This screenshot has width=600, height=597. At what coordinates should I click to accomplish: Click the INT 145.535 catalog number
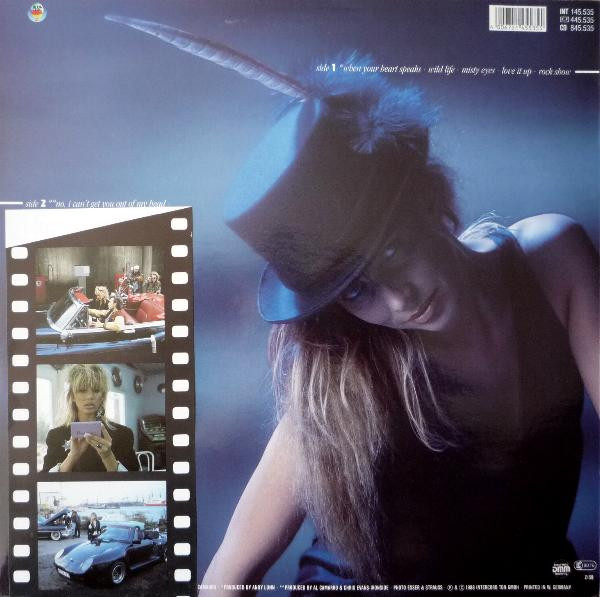(x=575, y=10)
